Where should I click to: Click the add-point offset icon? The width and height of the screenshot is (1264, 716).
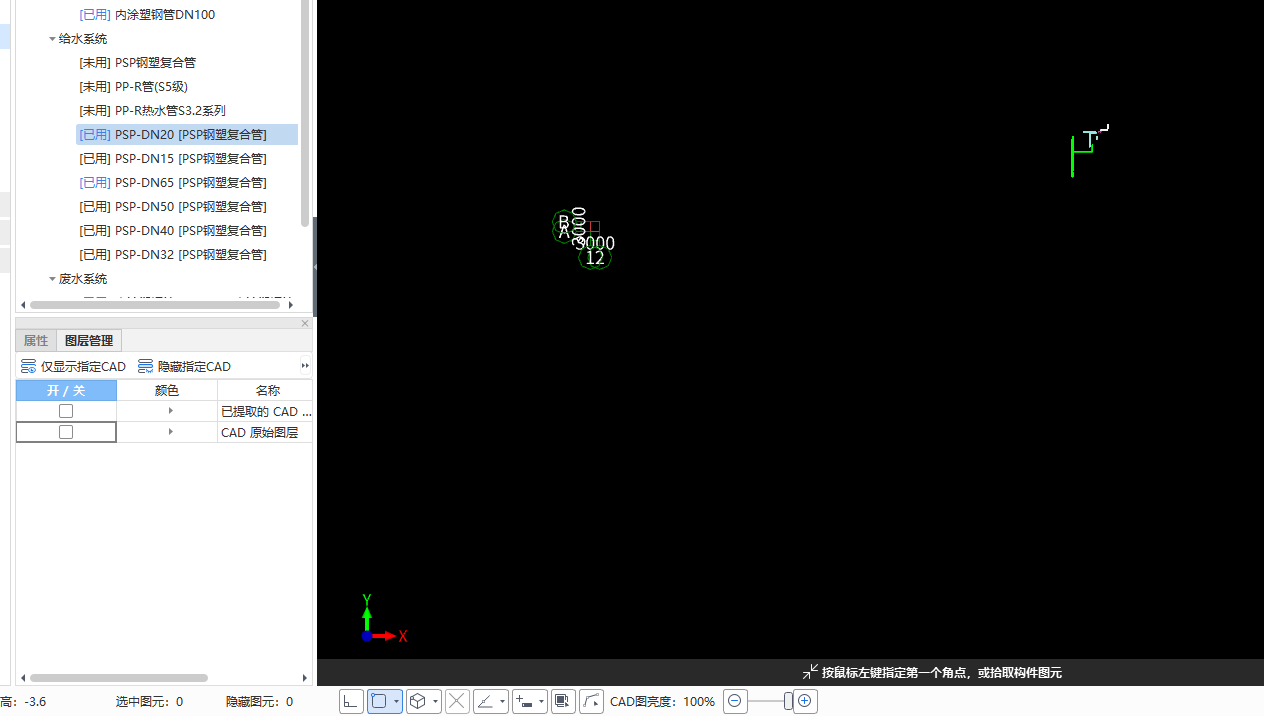tap(524, 702)
